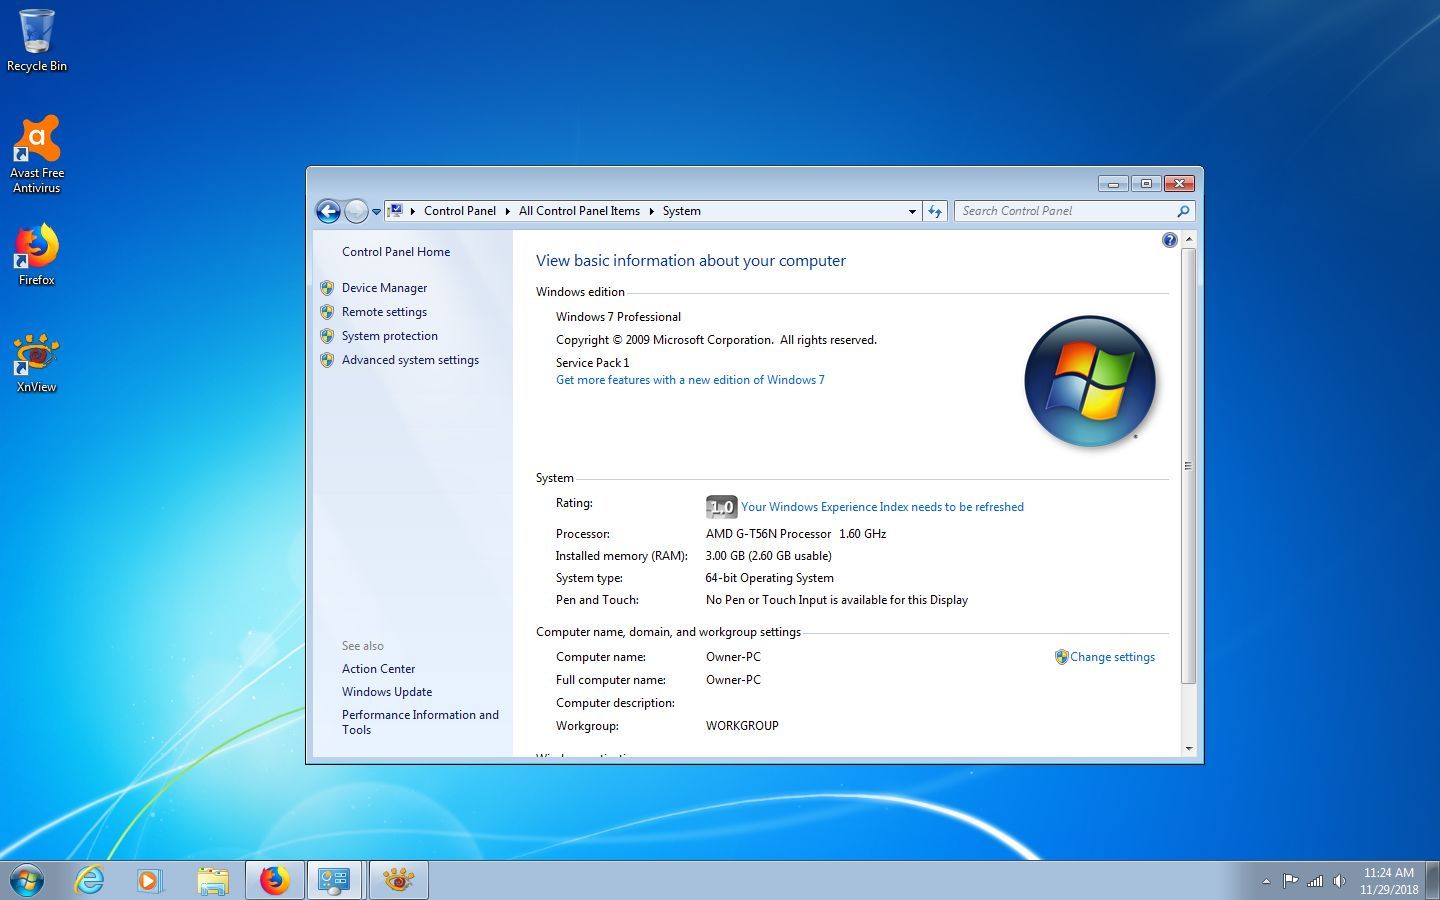Click the greyed-out Forward arrow in Control Panel
Image resolution: width=1440 pixels, height=900 pixels.
356,211
